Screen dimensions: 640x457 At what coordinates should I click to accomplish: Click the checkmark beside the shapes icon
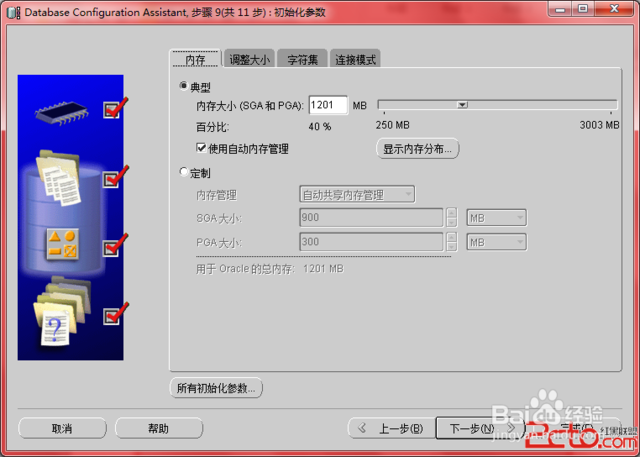116,245
